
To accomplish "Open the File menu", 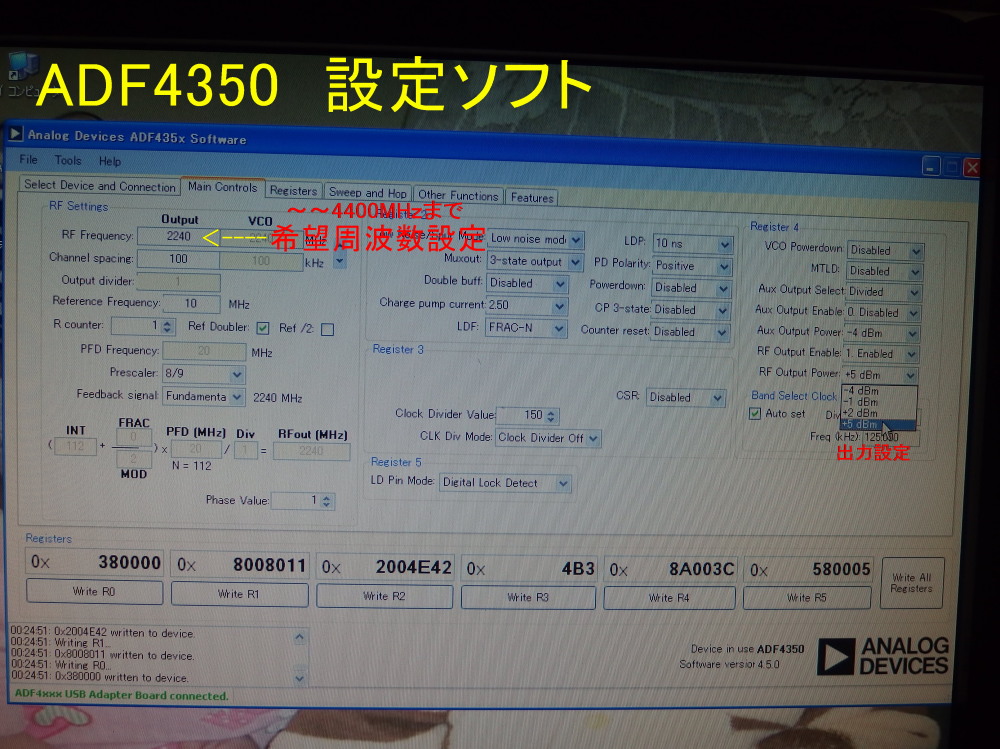I will (x=28, y=159).
